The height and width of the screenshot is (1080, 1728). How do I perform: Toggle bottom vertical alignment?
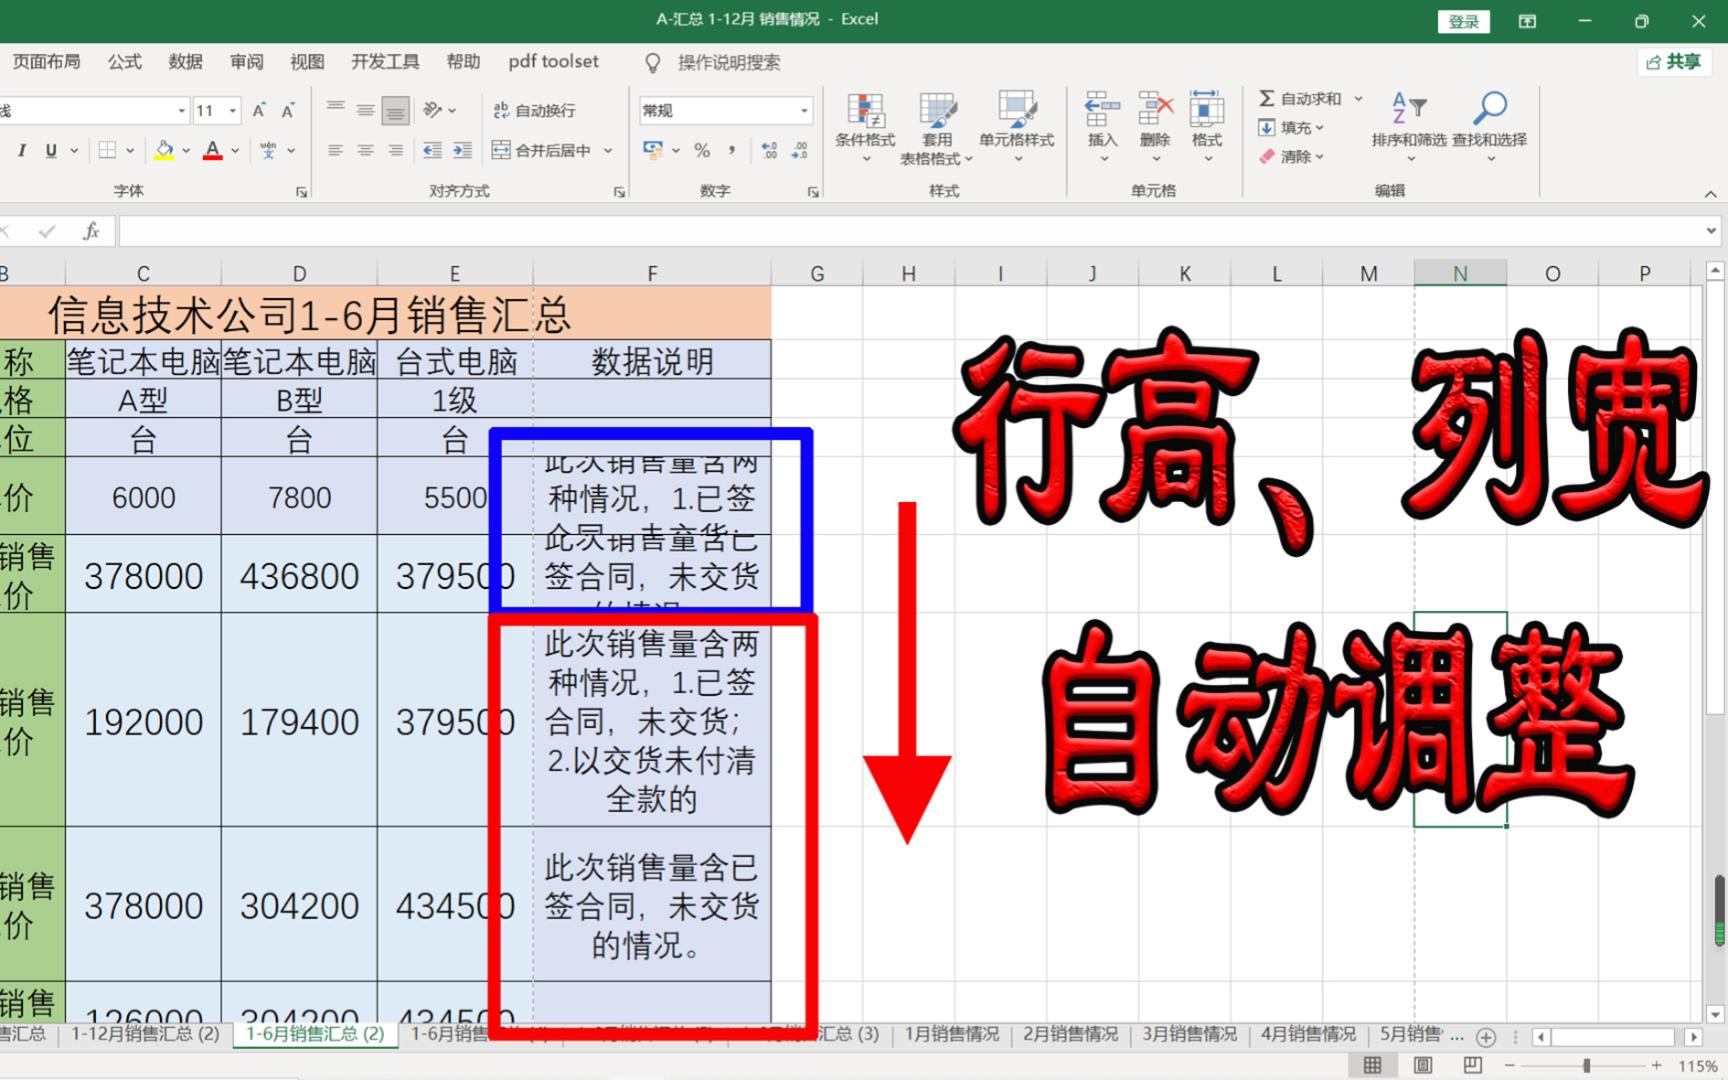tap(396, 110)
